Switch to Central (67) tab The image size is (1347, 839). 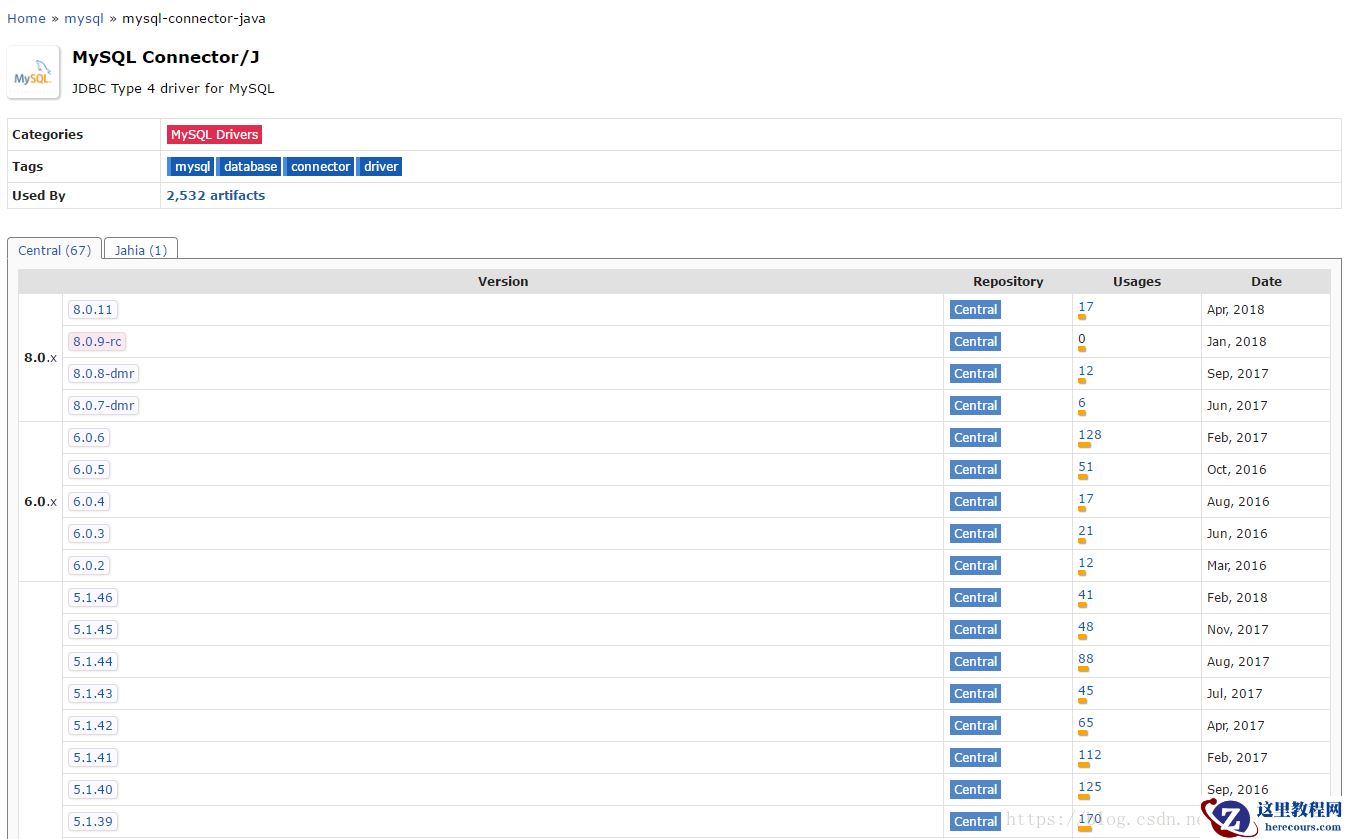click(54, 250)
